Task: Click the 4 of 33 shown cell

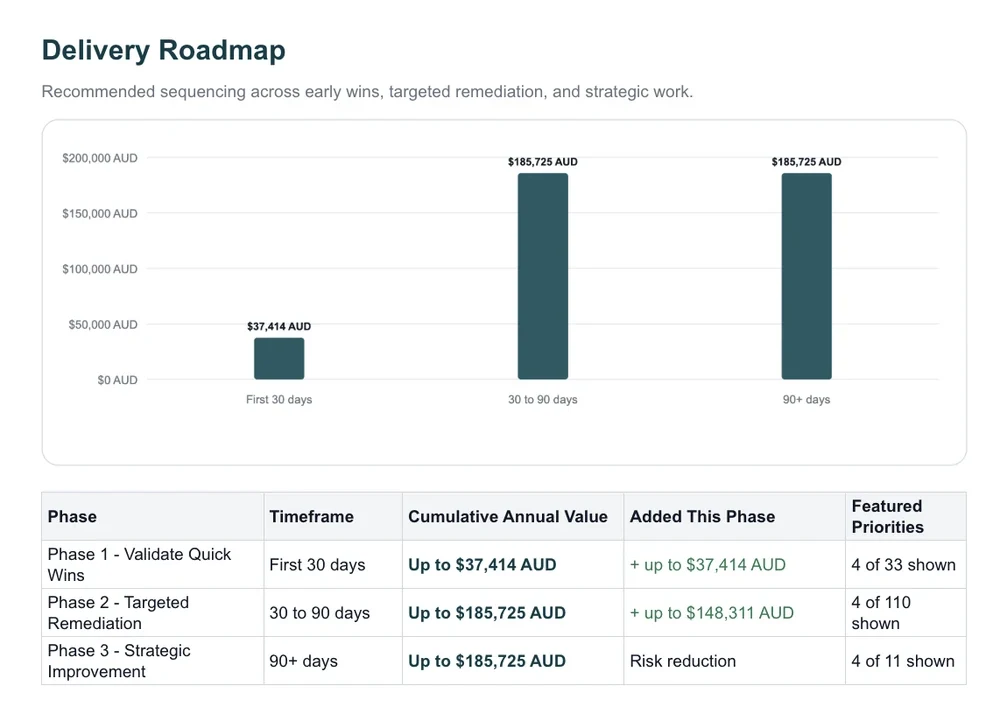Action: pyautogui.click(x=906, y=565)
